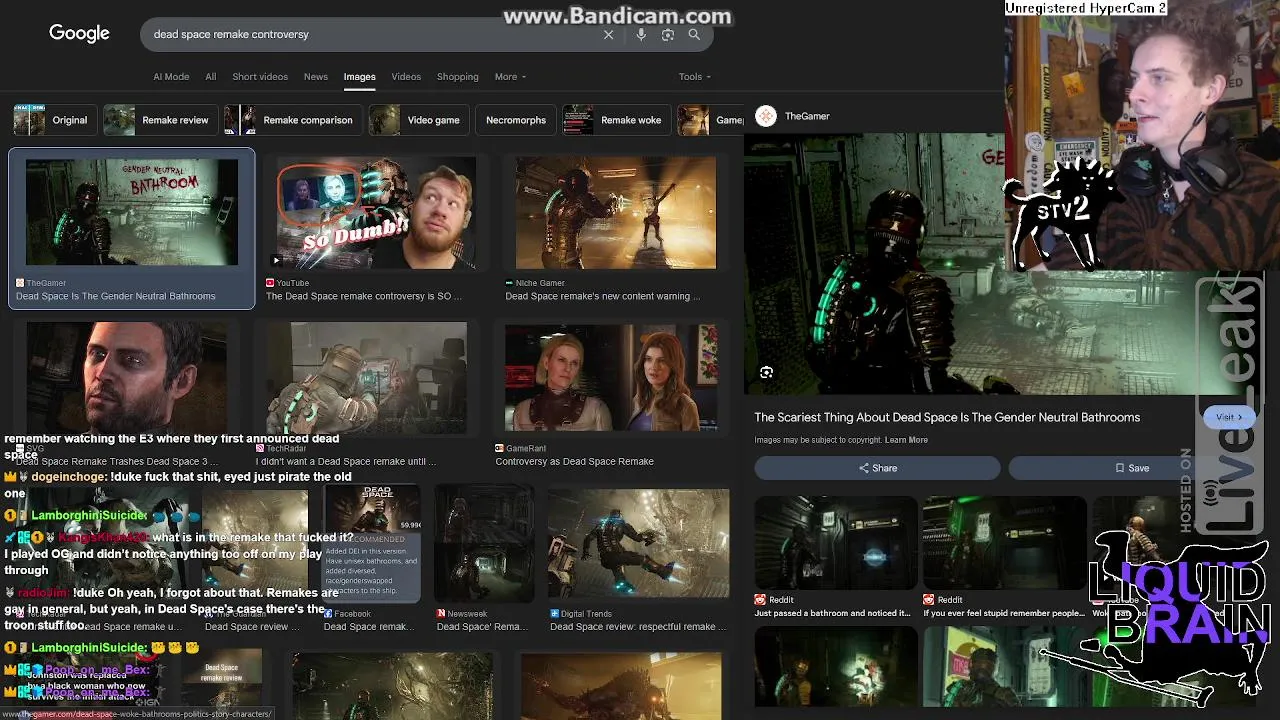Viewport: 1280px width, 720px height.
Task: Click TheGamer source icon in preview panel
Action: click(x=766, y=116)
